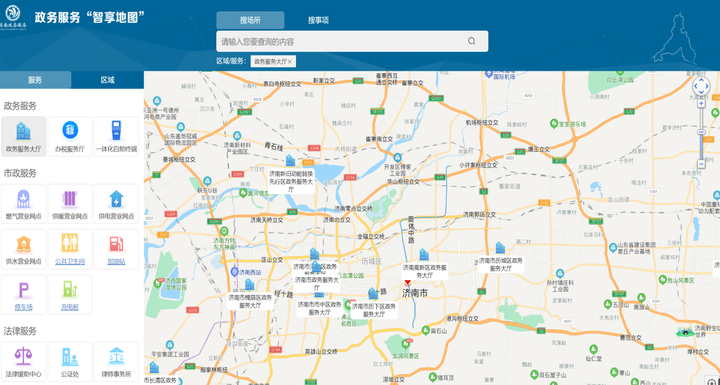Click the 济南市历城区政务服务大厅 map marker
The height and width of the screenshot is (385, 720).
(500, 248)
